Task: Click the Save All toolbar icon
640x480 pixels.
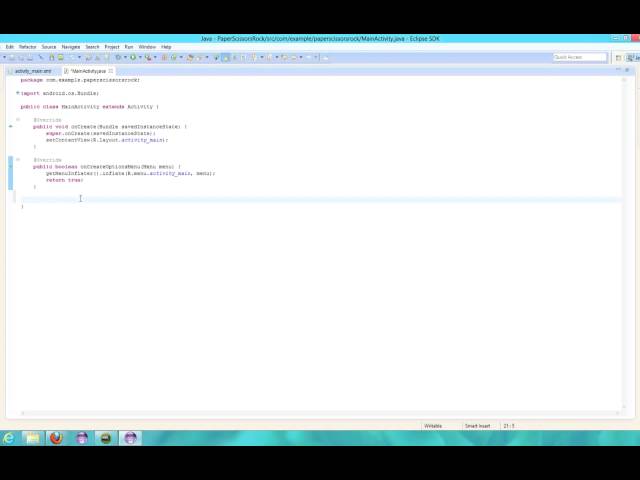Action: pyautogui.click(x=21, y=58)
